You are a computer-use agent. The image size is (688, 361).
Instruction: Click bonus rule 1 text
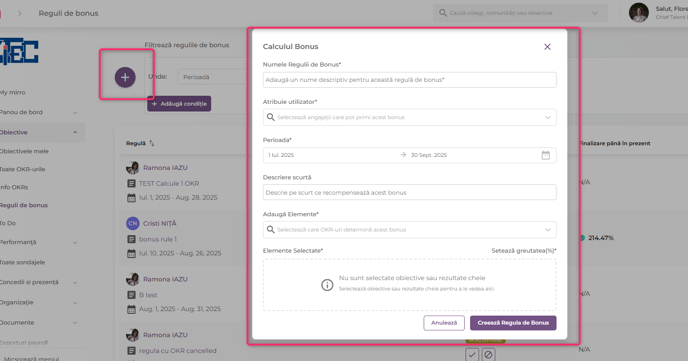pyautogui.click(x=158, y=239)
